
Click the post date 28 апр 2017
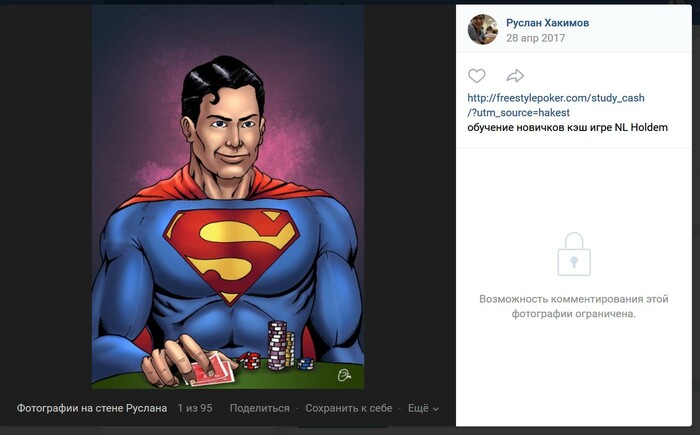pos(535,38)
